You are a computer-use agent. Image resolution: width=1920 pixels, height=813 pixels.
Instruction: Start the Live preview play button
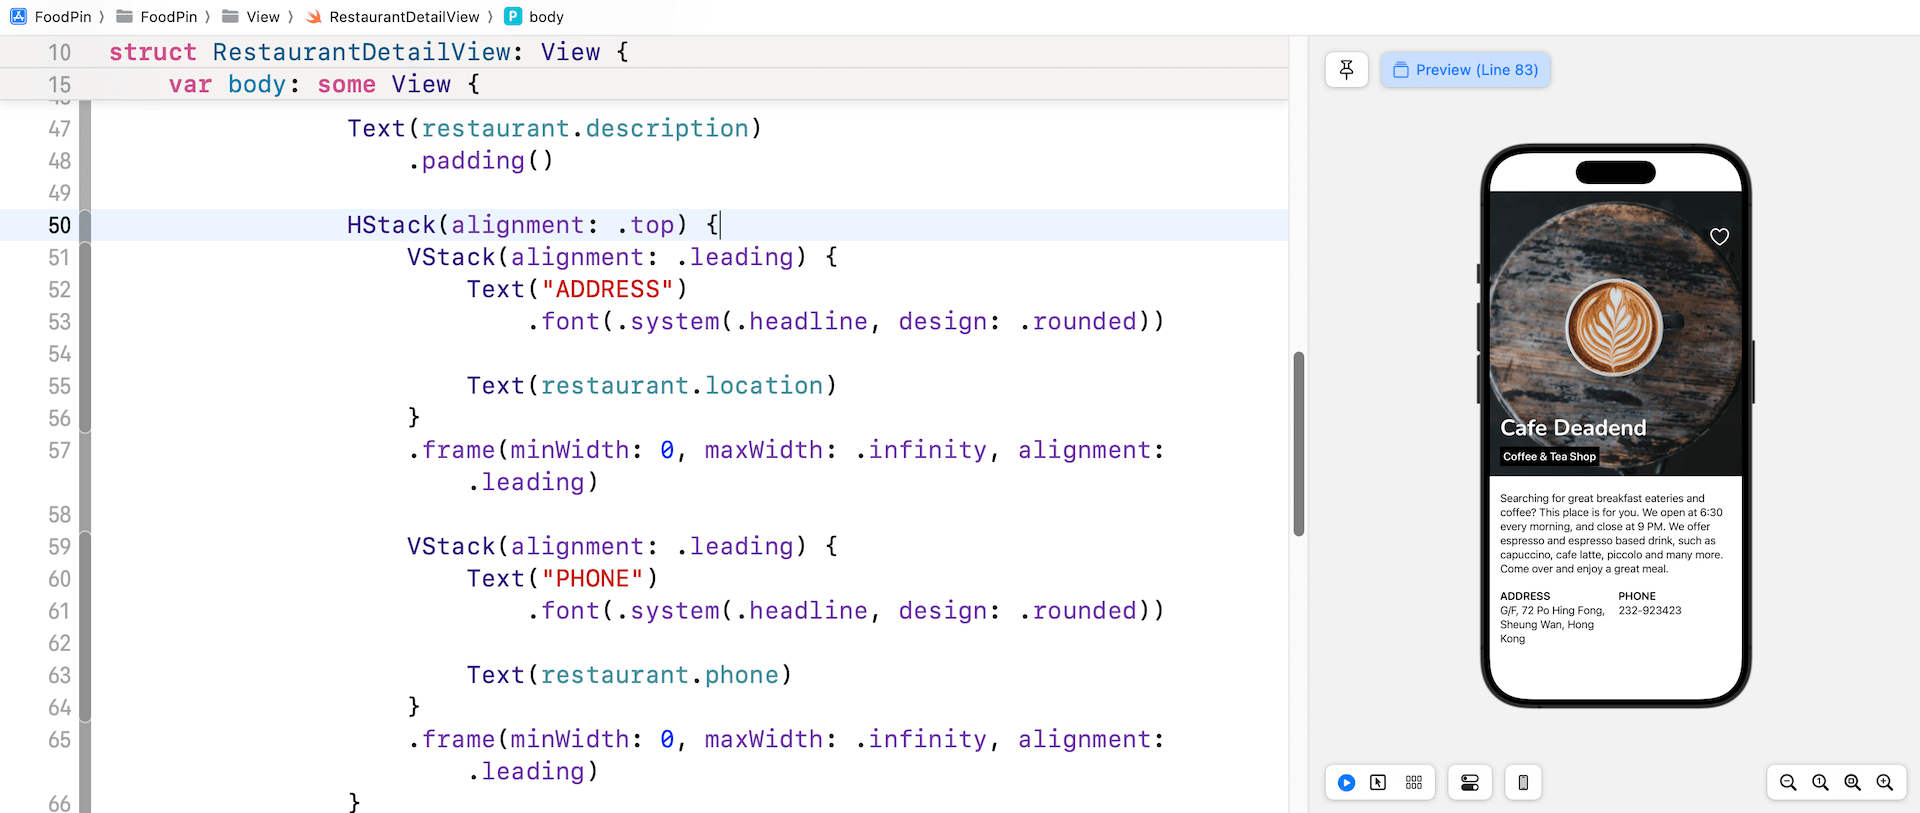click(1346, 783)
